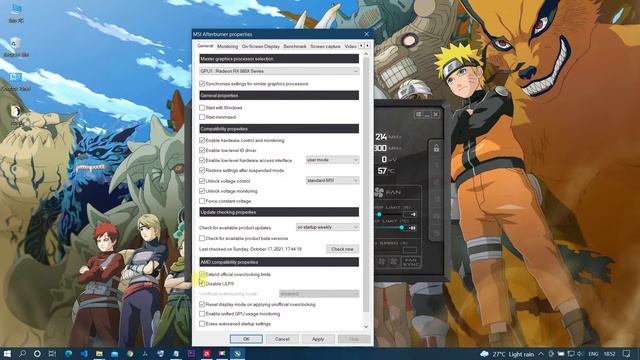The height and width of the screenshot is (360, 640).
Task: Launch Chrome from the taskbar
Action: coord(130,353)
